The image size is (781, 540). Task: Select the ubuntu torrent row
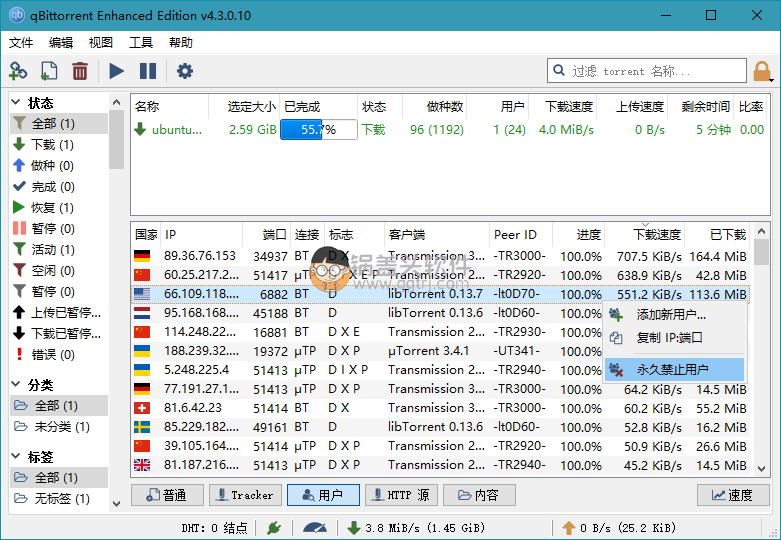click(x=450, y=130)
